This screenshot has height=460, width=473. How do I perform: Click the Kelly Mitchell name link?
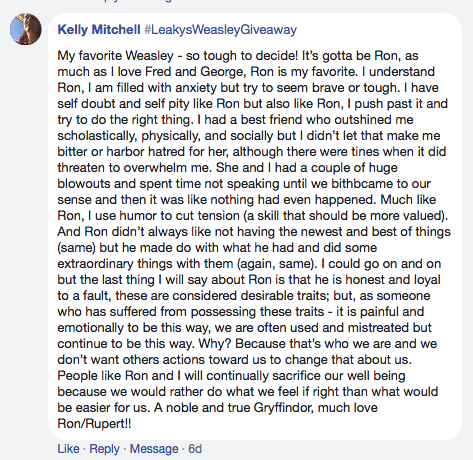[99, 30]
